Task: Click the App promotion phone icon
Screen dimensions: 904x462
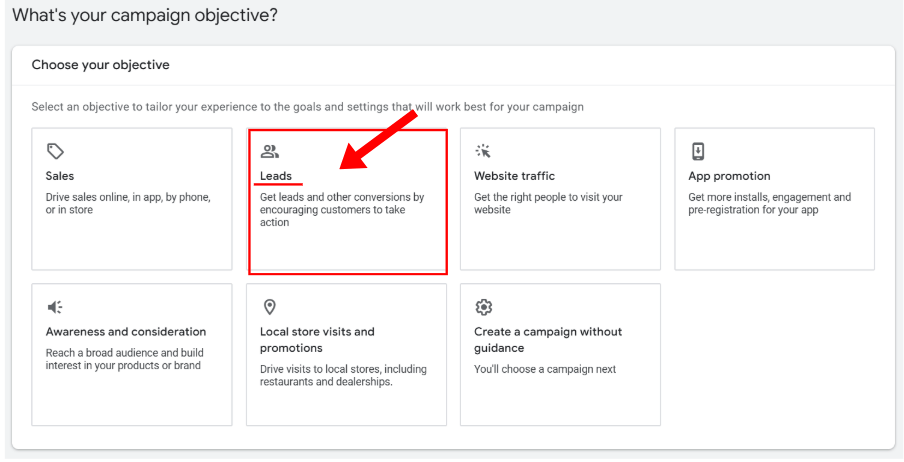Action: click(698, 151)
